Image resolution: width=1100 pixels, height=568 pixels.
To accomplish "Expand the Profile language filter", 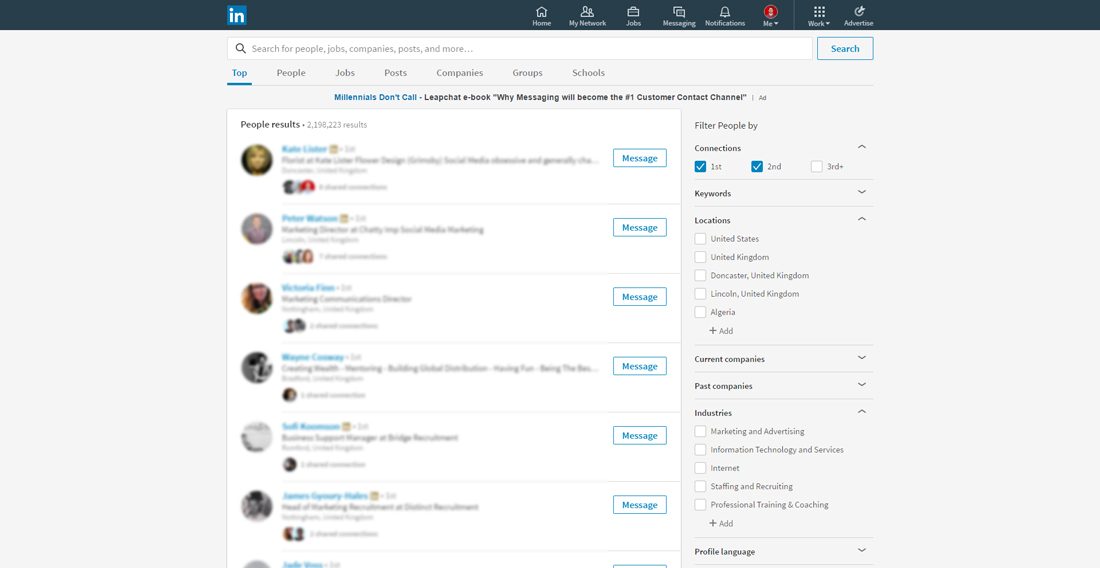I will [x=862, y=550].
